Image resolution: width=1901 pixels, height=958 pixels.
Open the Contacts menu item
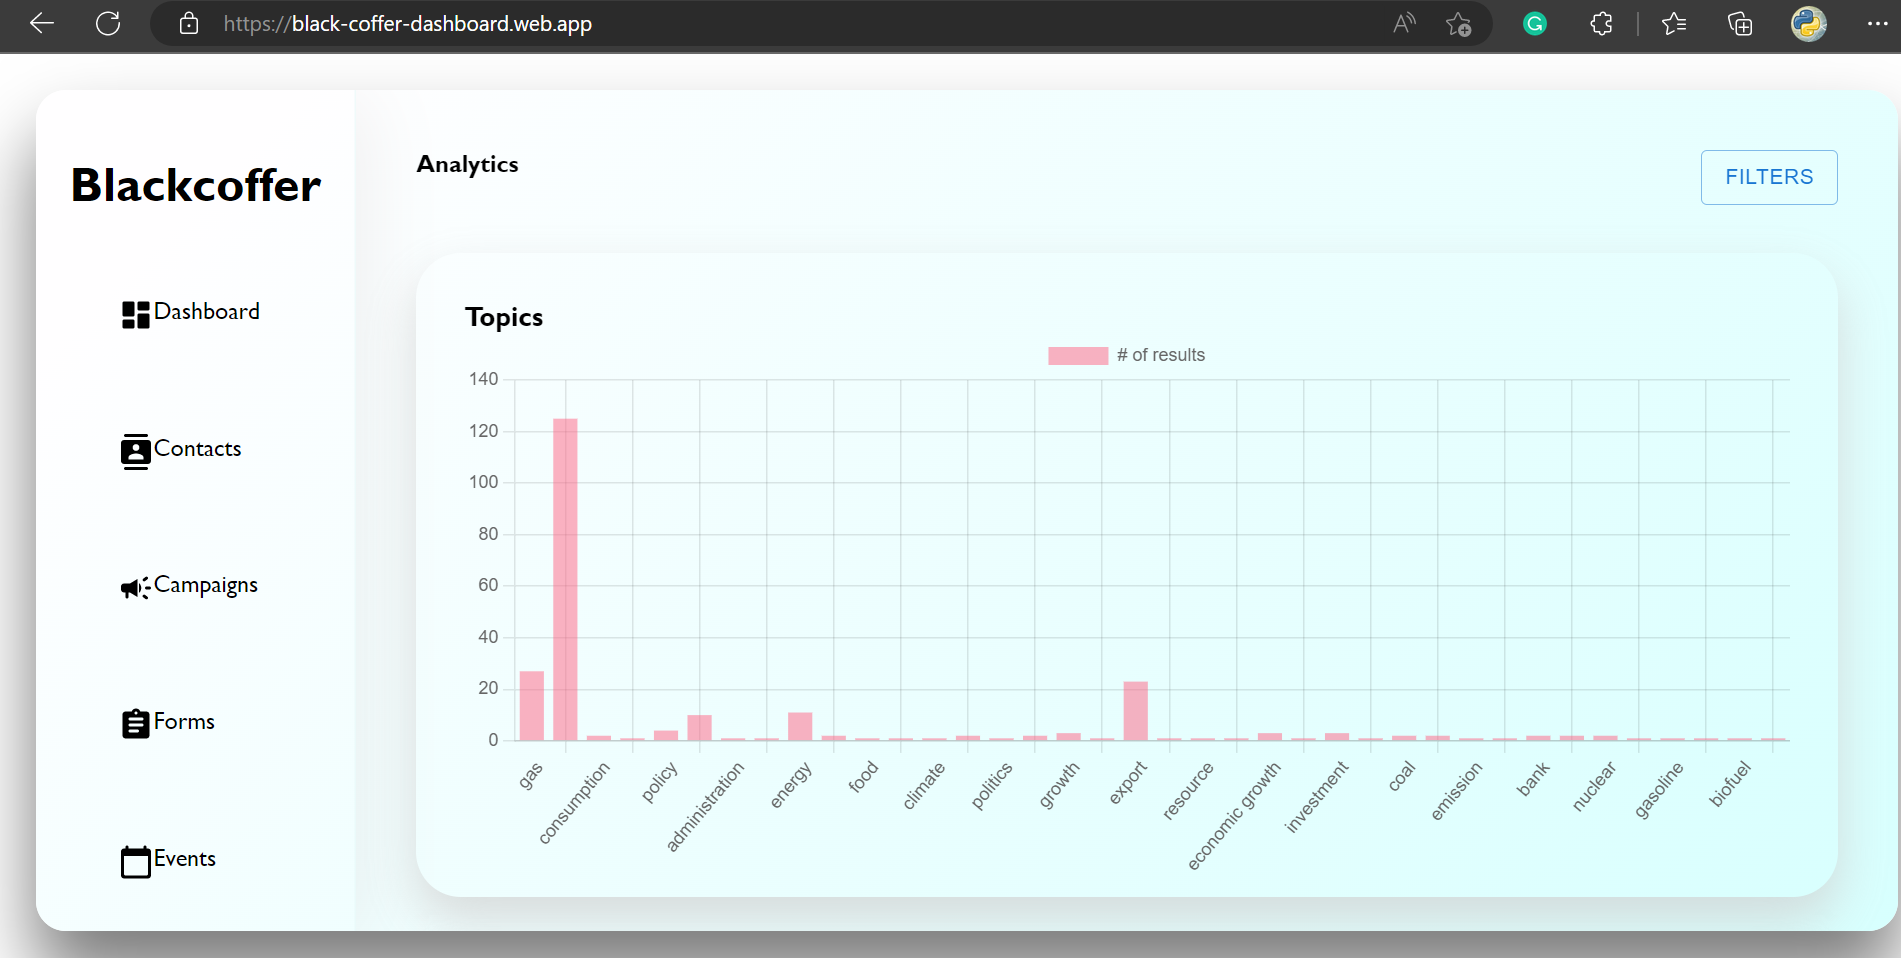click(x=197, y=449)
